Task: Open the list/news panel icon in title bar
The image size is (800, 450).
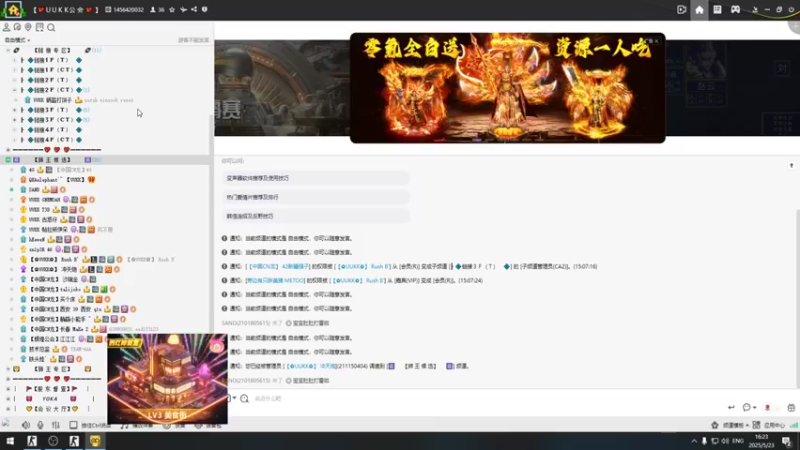Action: pyautogui.click(x=717, y=10)
